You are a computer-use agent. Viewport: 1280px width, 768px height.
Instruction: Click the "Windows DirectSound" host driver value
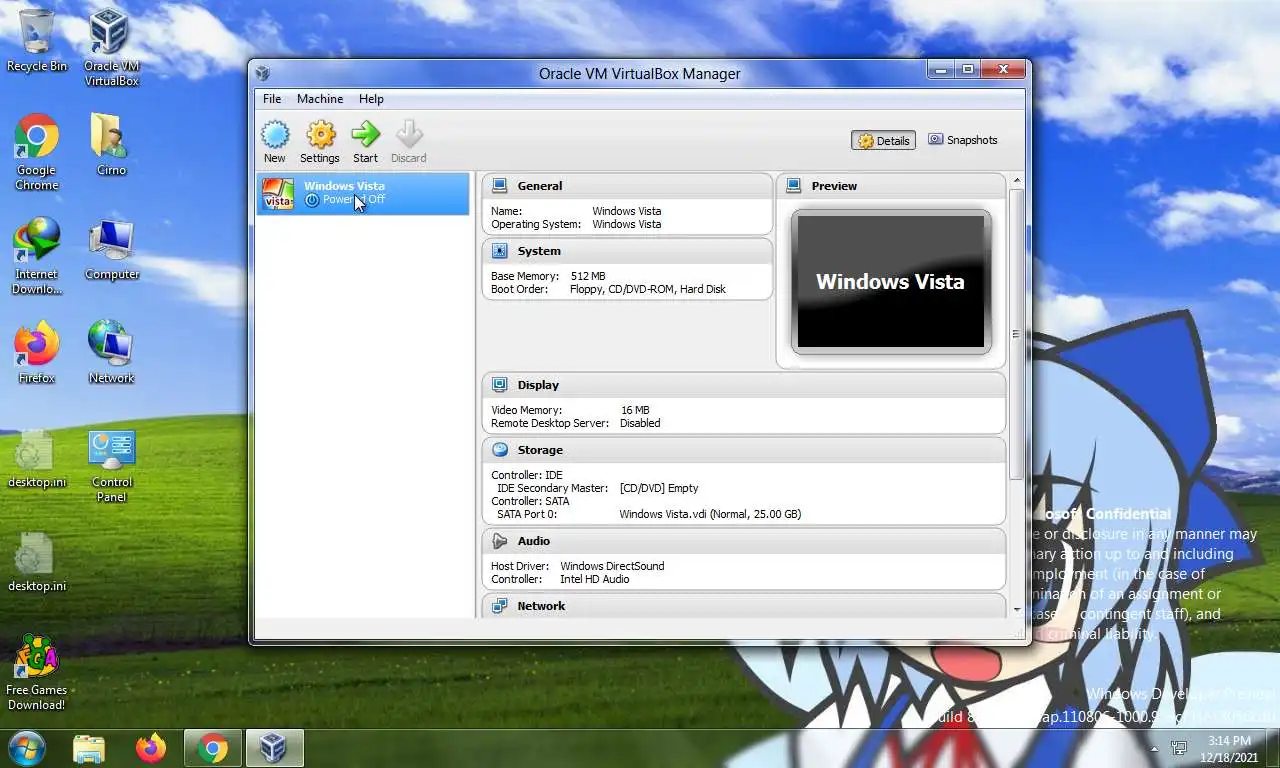(x=612, y=566)
